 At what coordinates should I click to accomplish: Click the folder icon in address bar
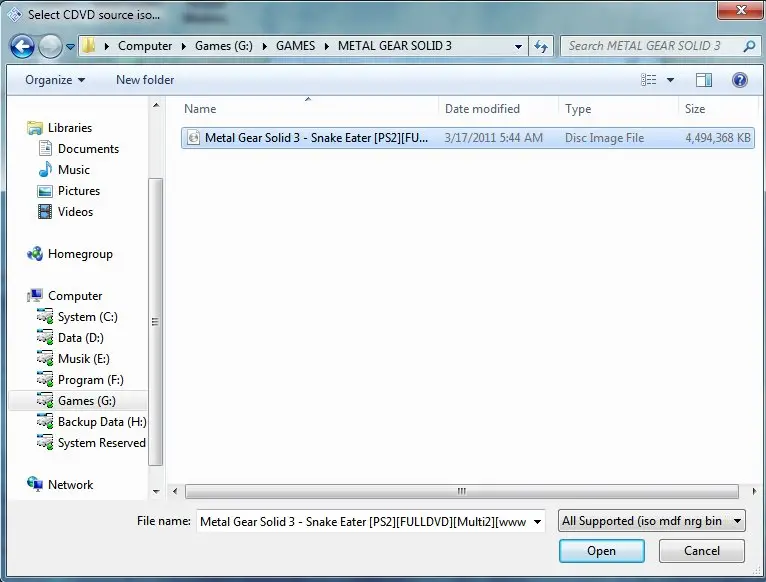88,46
